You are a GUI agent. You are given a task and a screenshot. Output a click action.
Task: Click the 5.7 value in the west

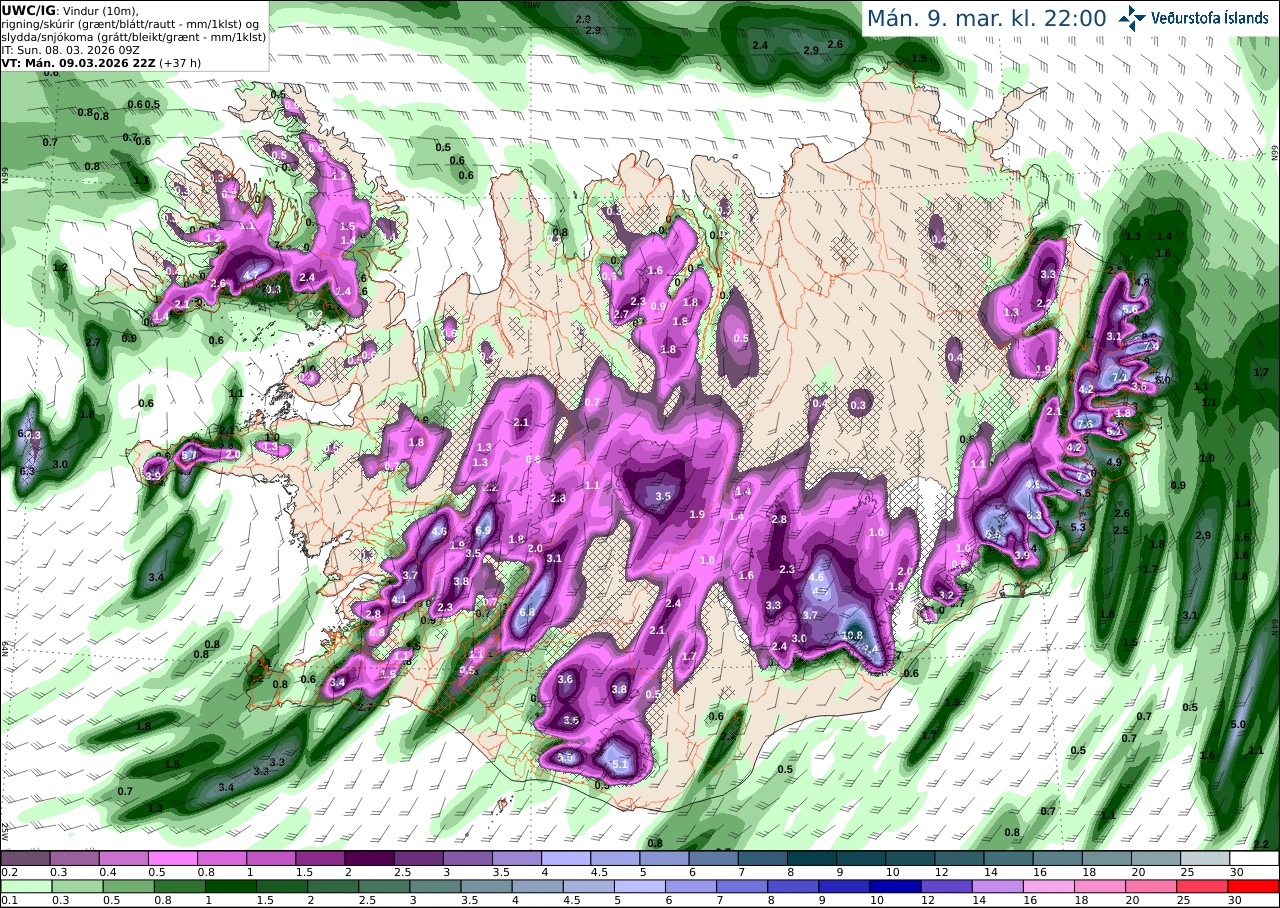click(188, 456)
